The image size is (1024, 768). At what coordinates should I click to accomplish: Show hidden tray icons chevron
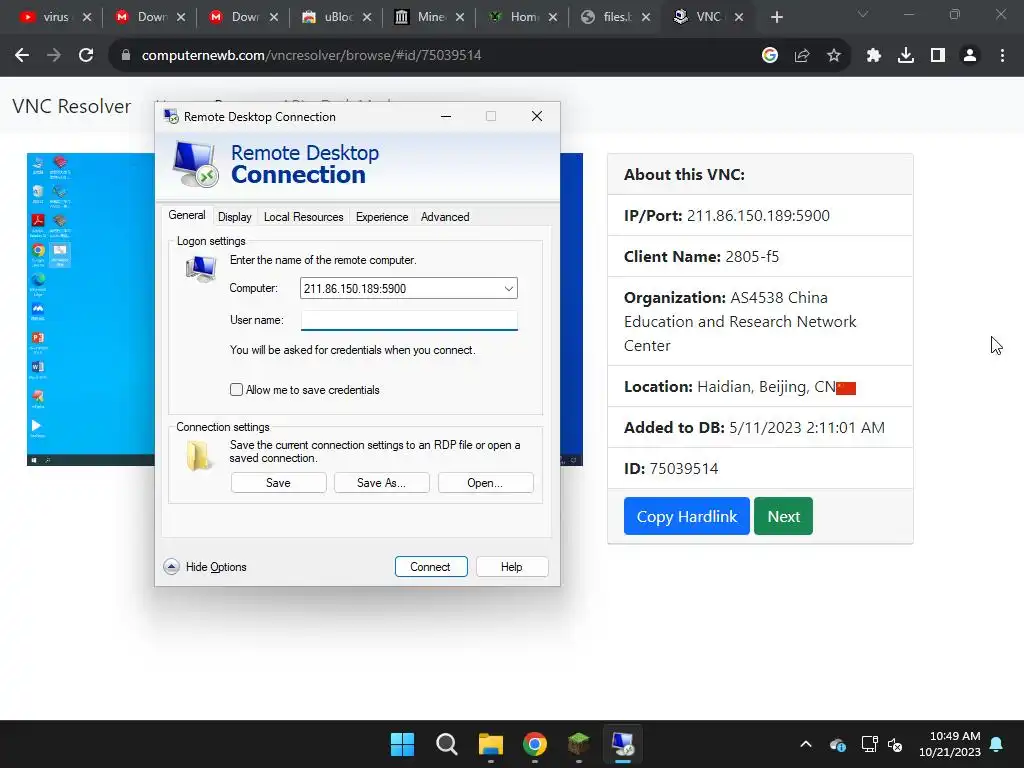coord(806,744)
